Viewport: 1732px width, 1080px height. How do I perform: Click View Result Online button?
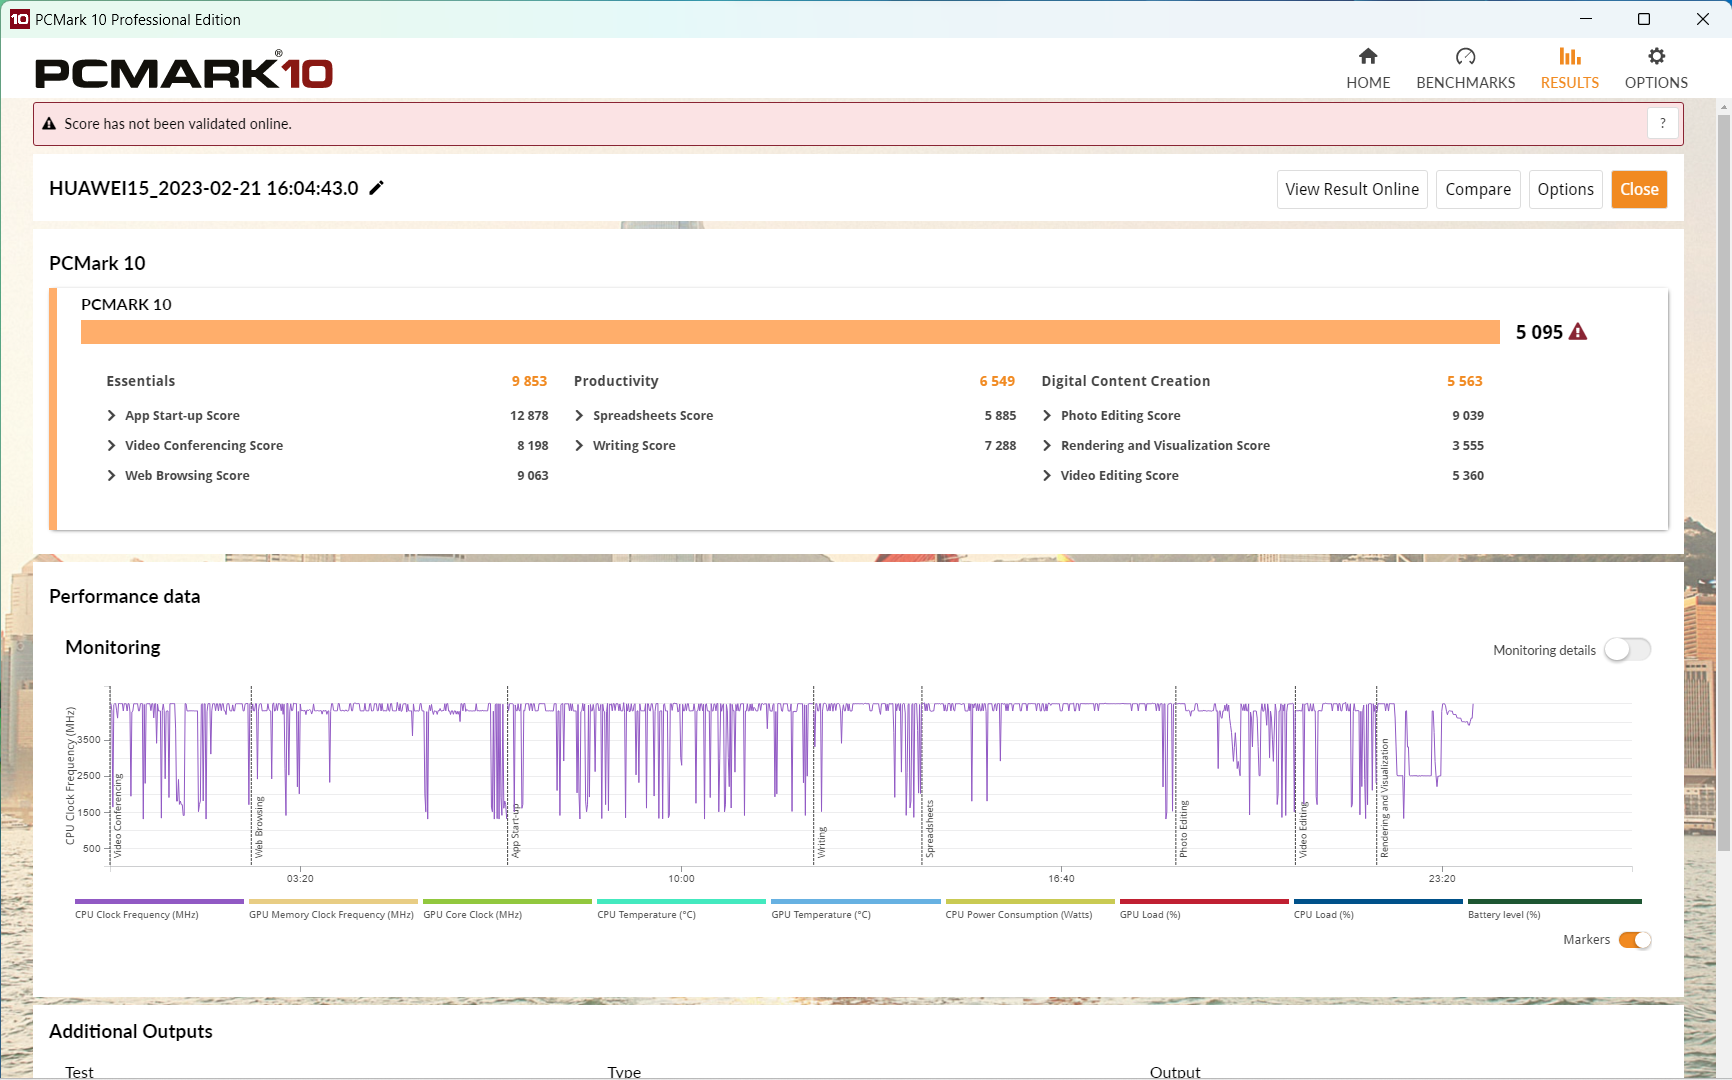(x=1352, y=189)
